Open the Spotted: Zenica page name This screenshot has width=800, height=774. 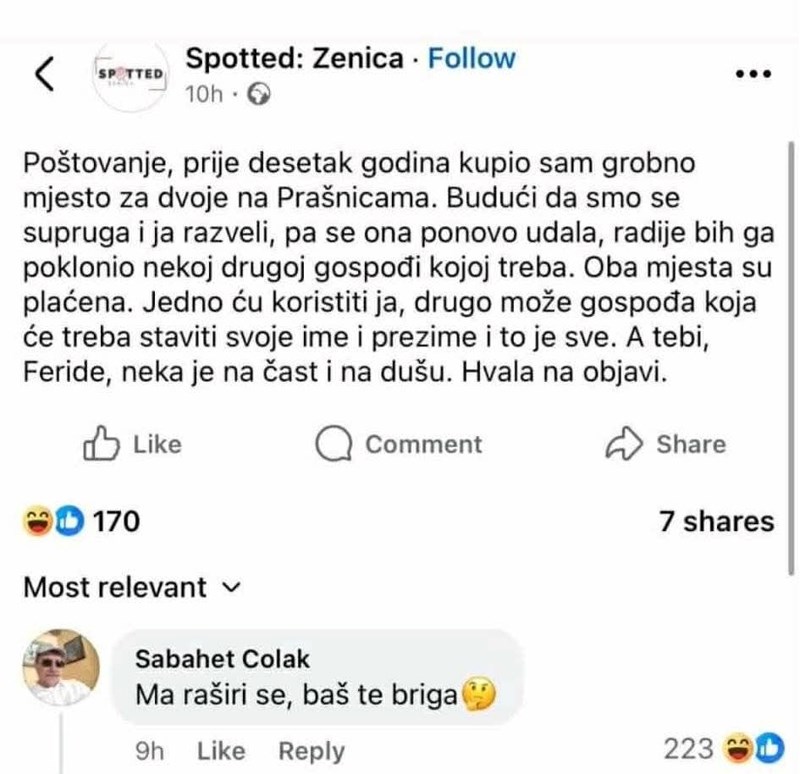[294, 58]
